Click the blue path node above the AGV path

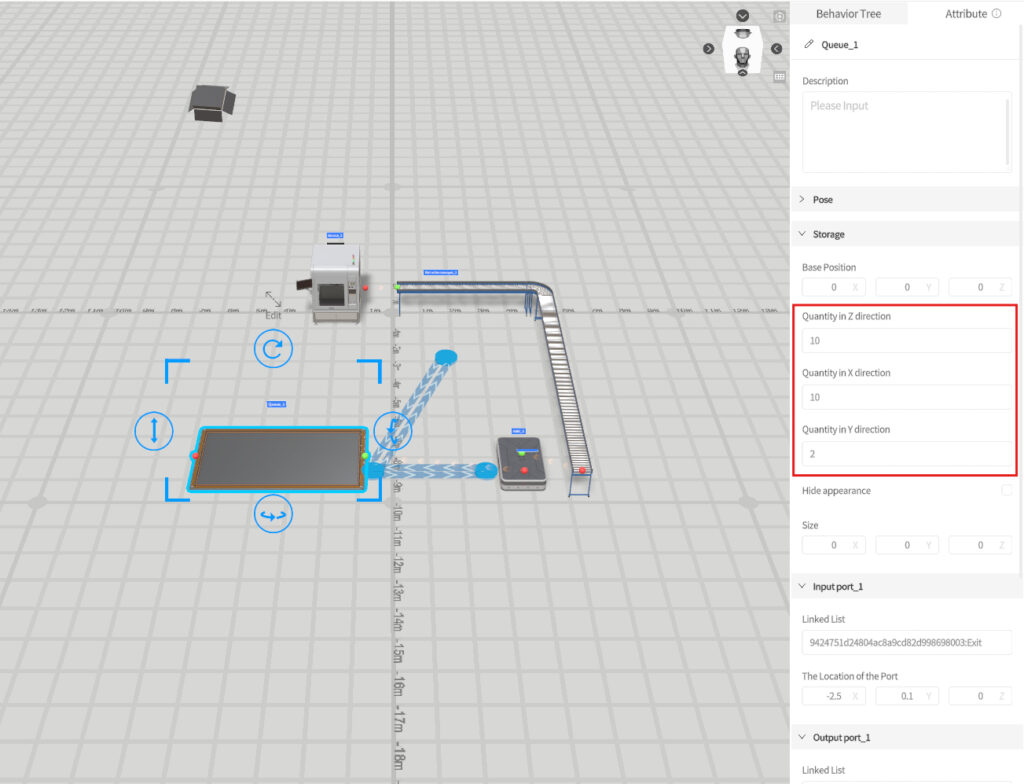[446, 357]
